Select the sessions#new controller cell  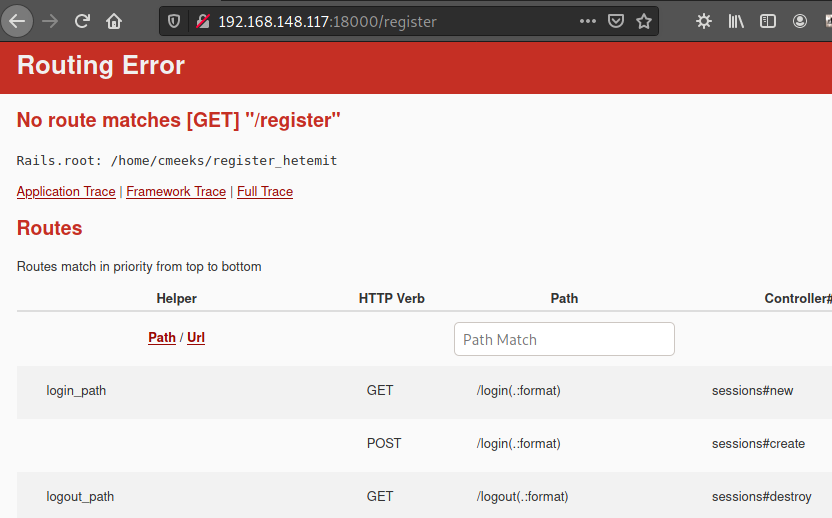coord(752,391)
